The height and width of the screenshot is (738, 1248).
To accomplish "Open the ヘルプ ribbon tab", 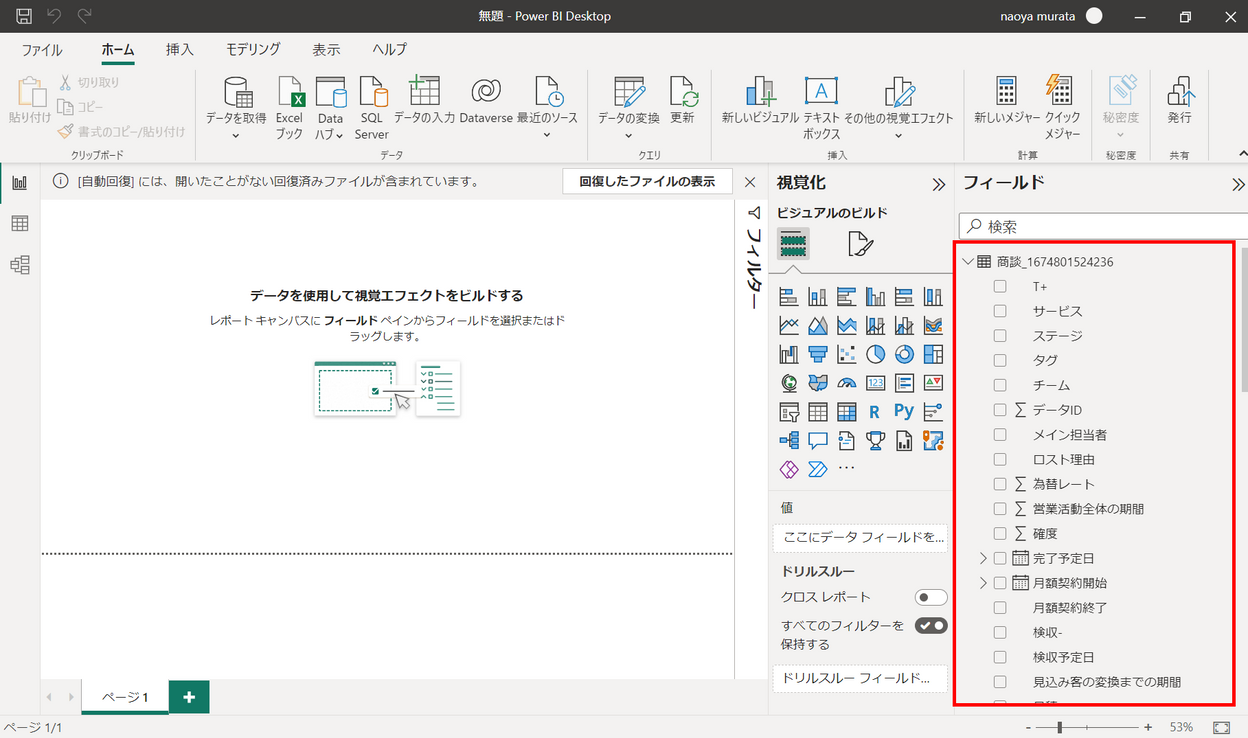I will coord(389,50).
